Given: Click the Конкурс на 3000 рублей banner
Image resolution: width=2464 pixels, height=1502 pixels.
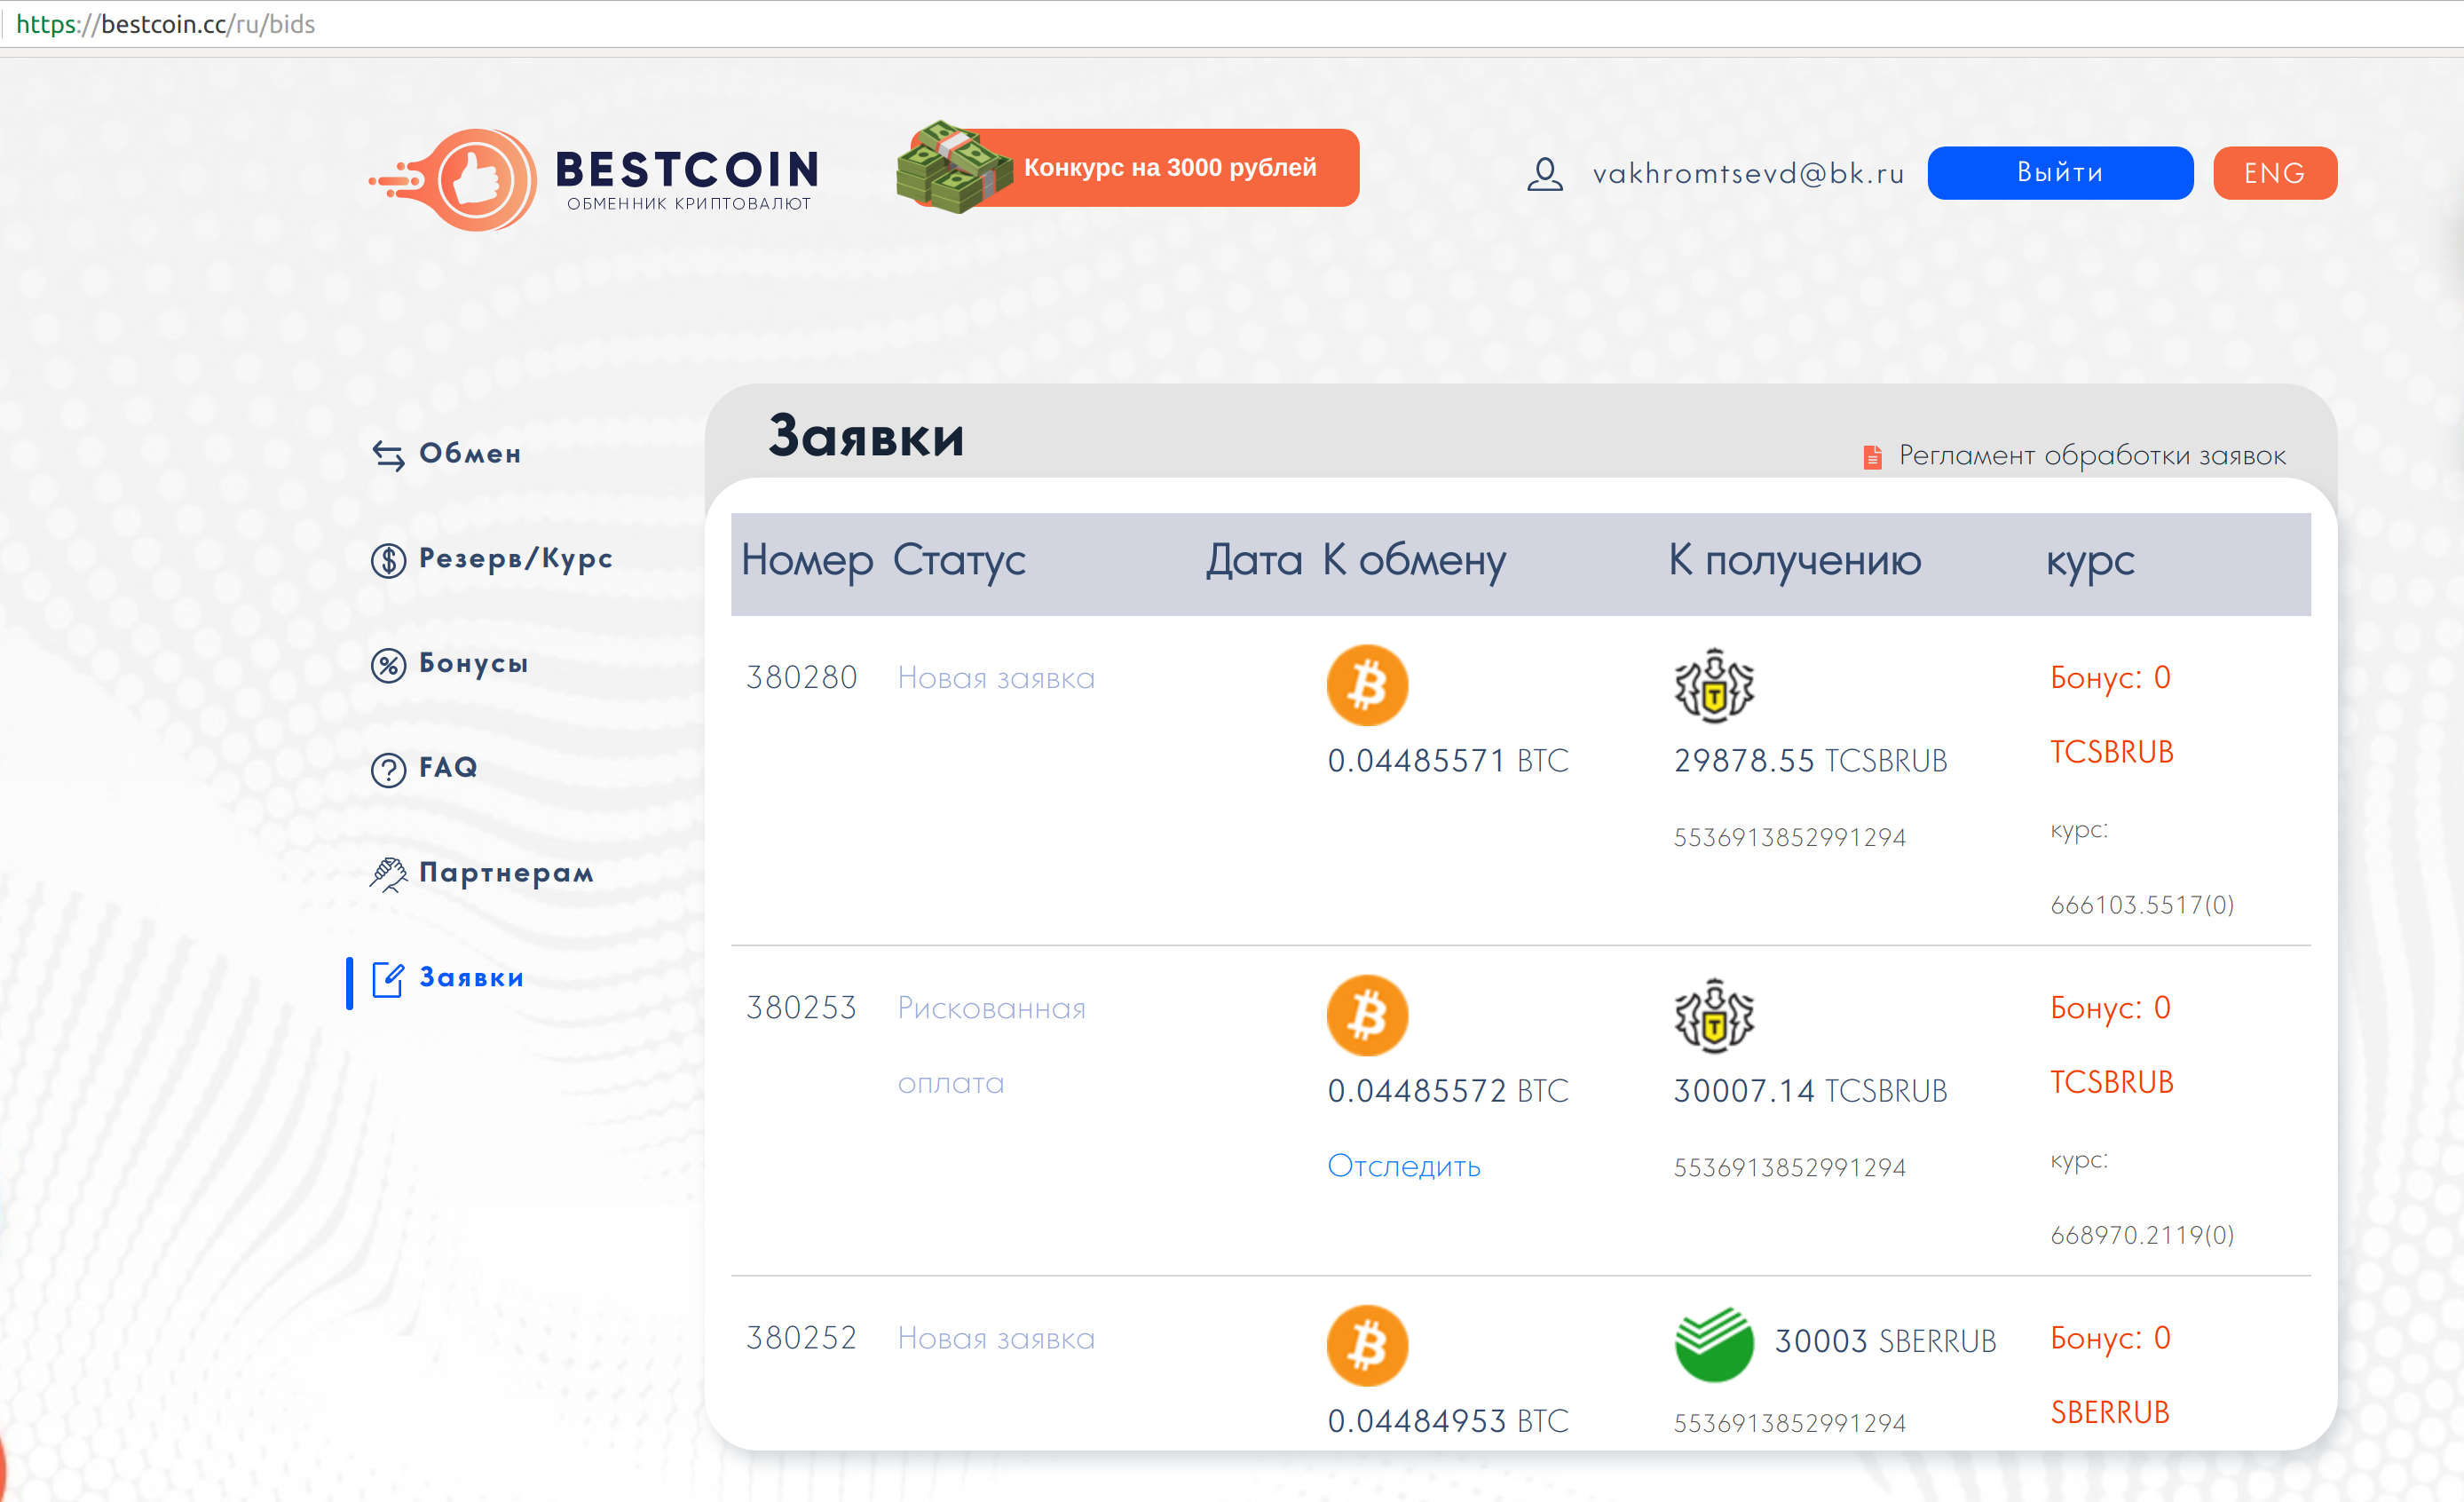Looking at the screenshot, I should click(1169, 168).
